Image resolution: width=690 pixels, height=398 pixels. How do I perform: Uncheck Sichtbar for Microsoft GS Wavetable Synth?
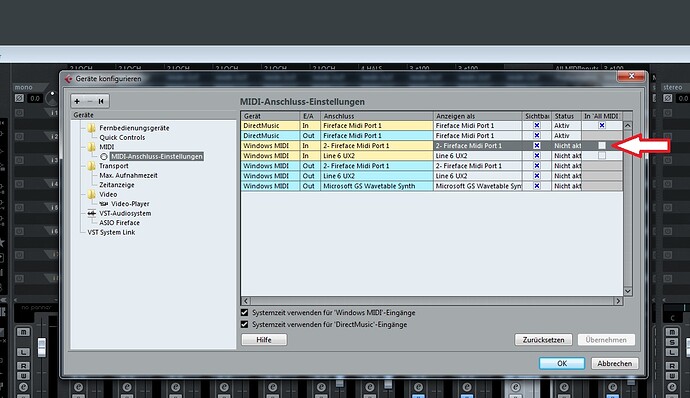(536, 186)
